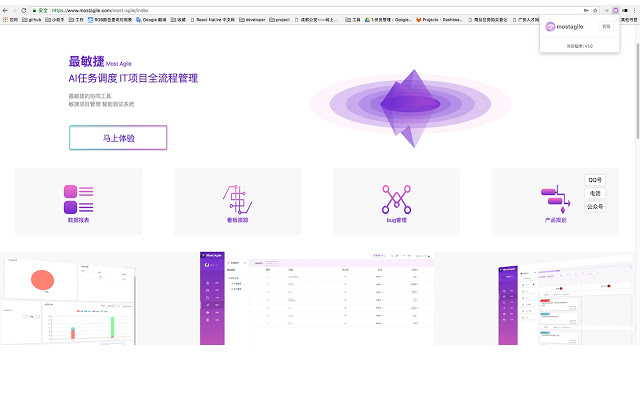Click the browser forward arrow

point(14,10)
